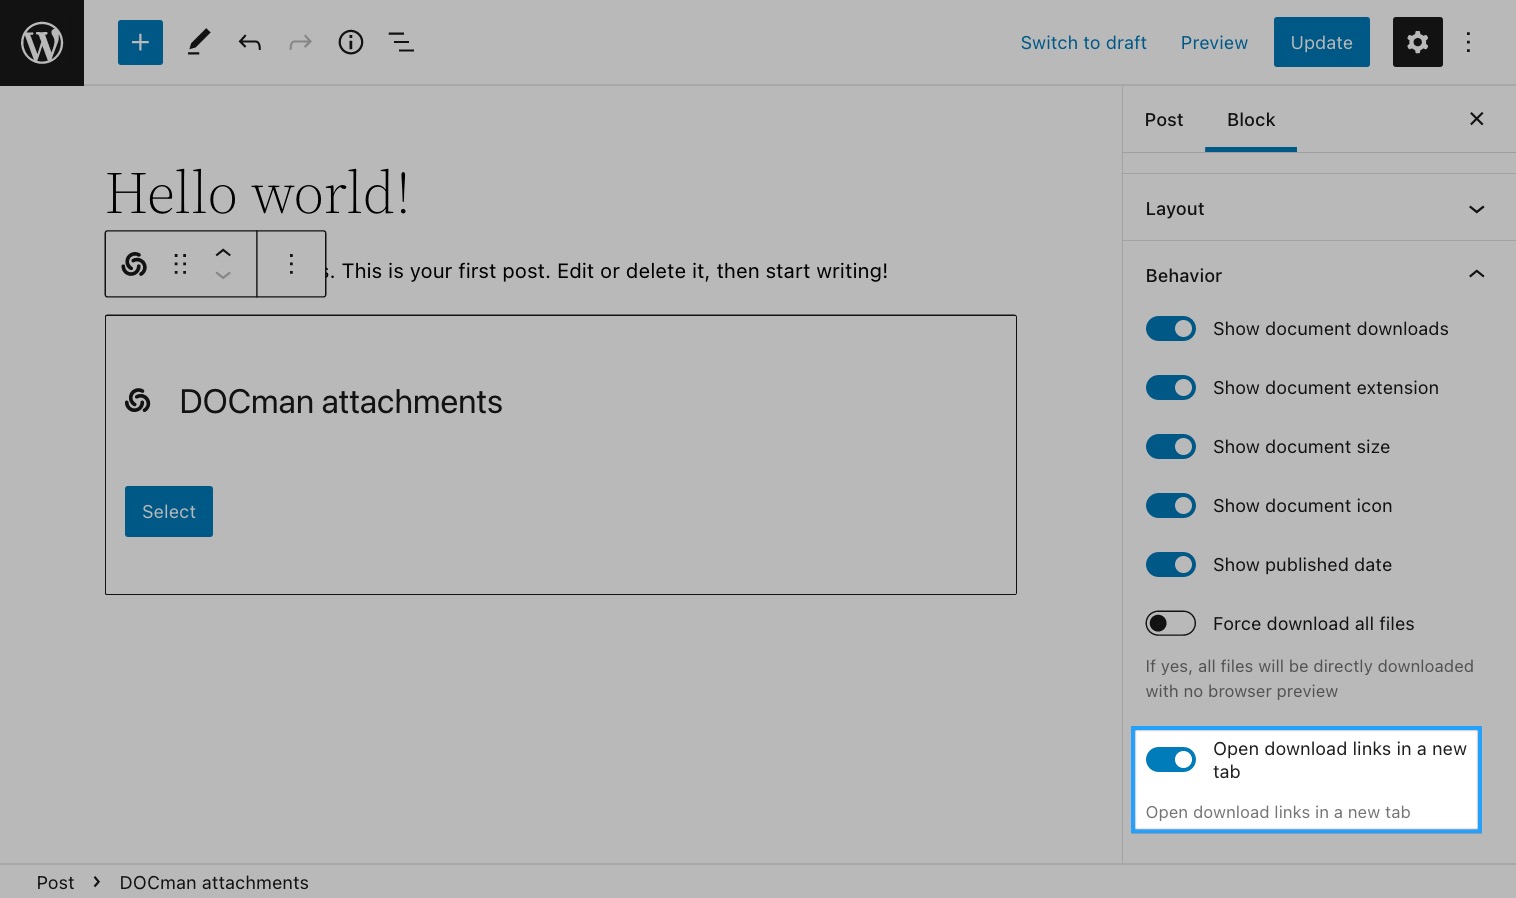Select the Tools pencil icon
Screen dimensions: 1516x898
pos(199,42)
